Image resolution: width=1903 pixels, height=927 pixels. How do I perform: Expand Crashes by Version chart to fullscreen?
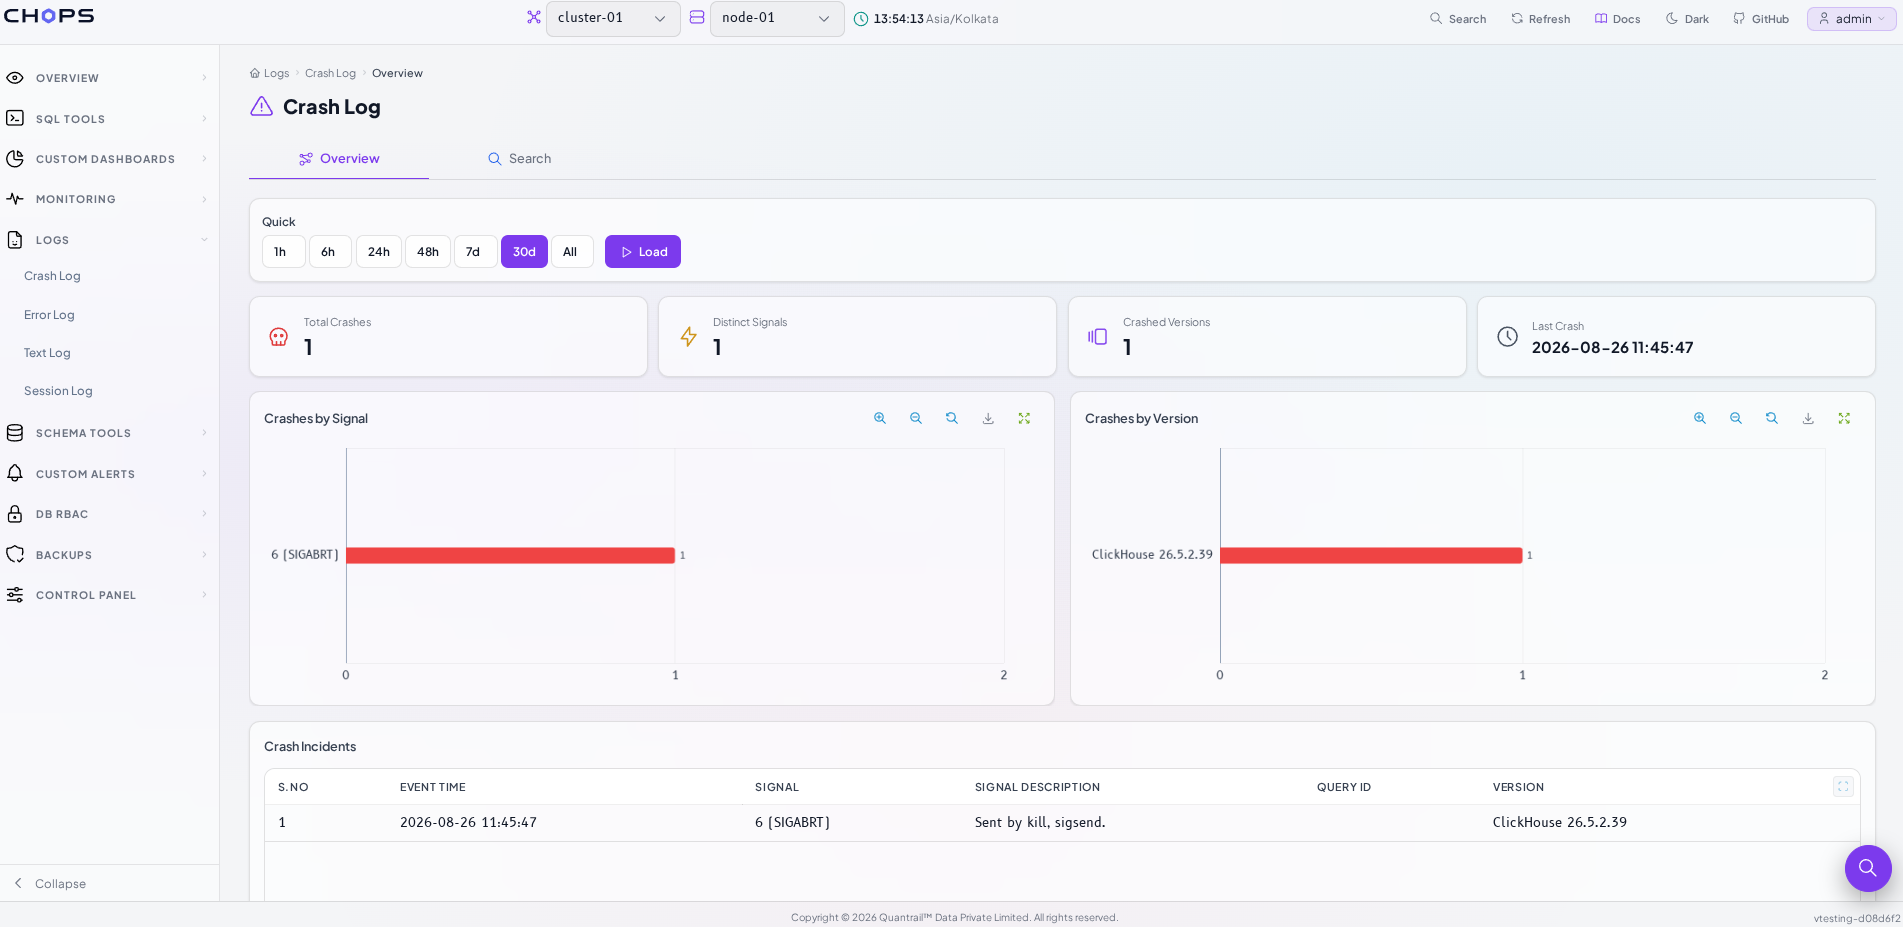[x=1844, y=418]
